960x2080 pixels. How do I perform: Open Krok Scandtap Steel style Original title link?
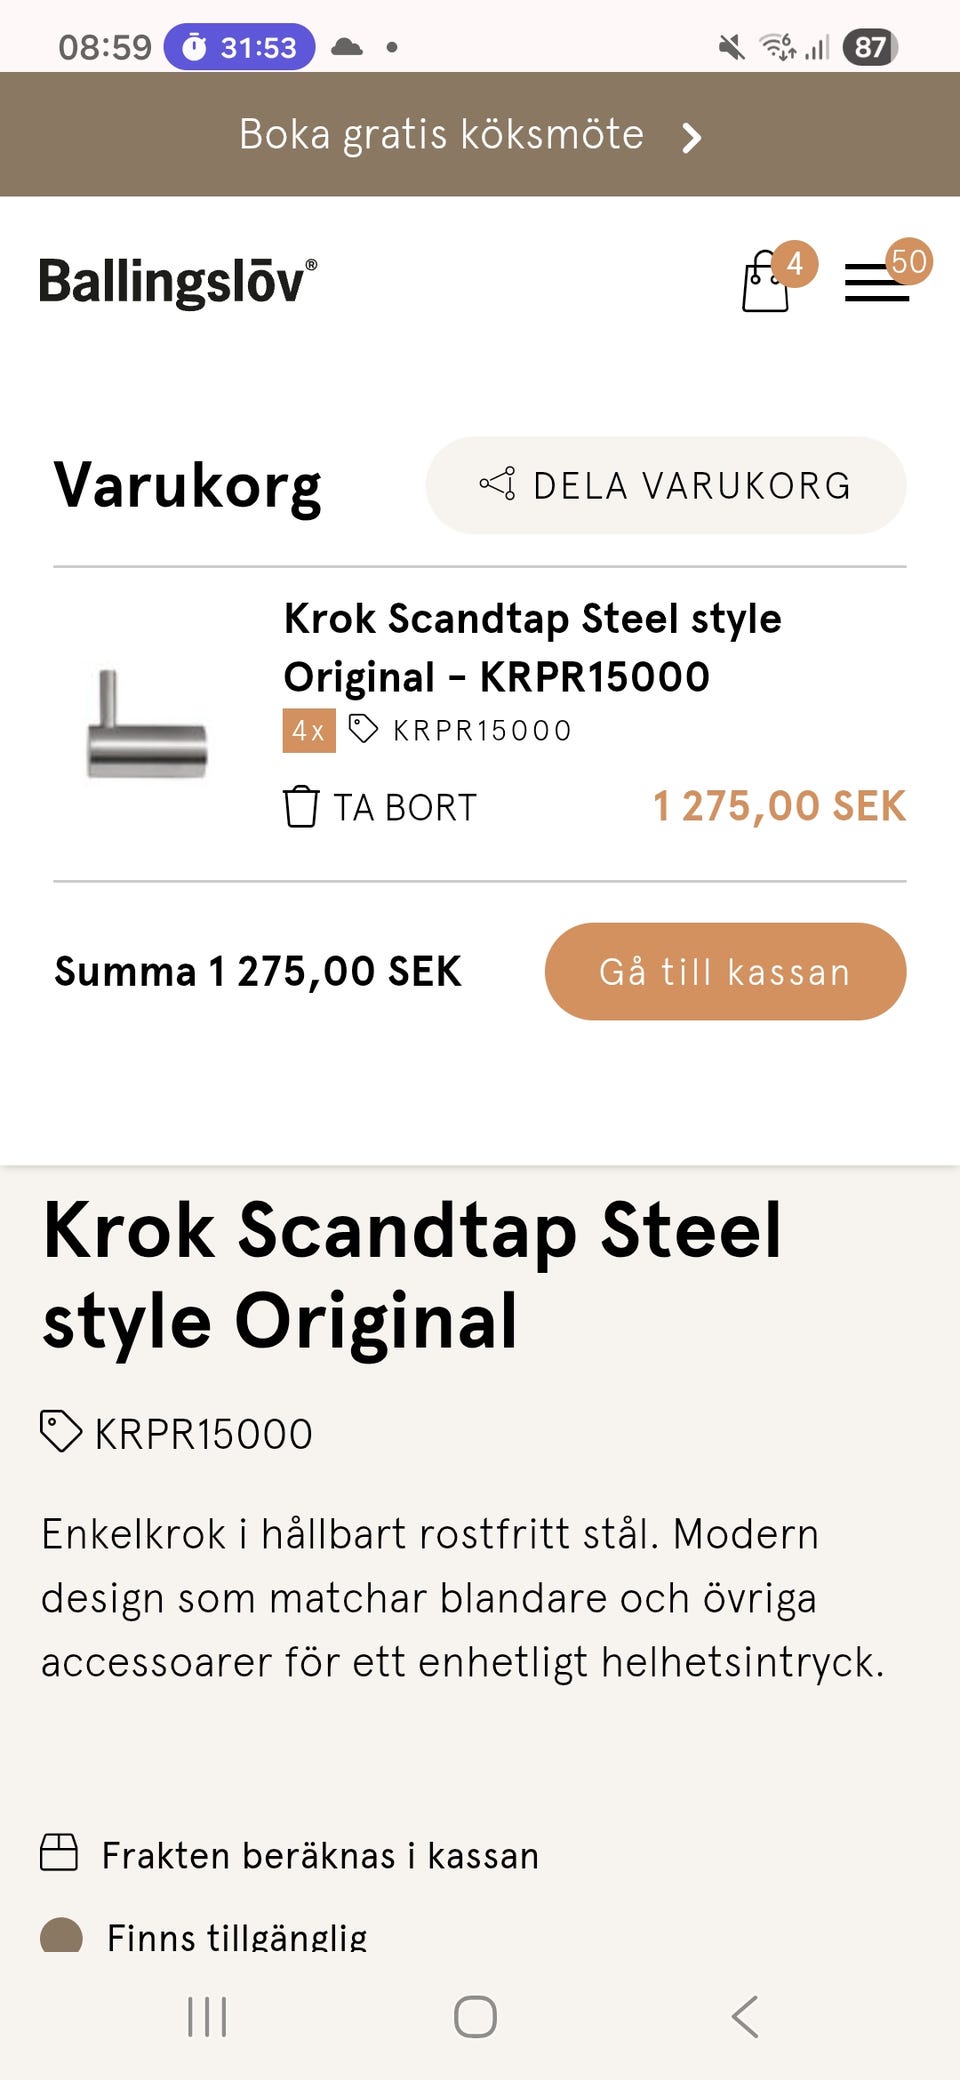(532, 647)
